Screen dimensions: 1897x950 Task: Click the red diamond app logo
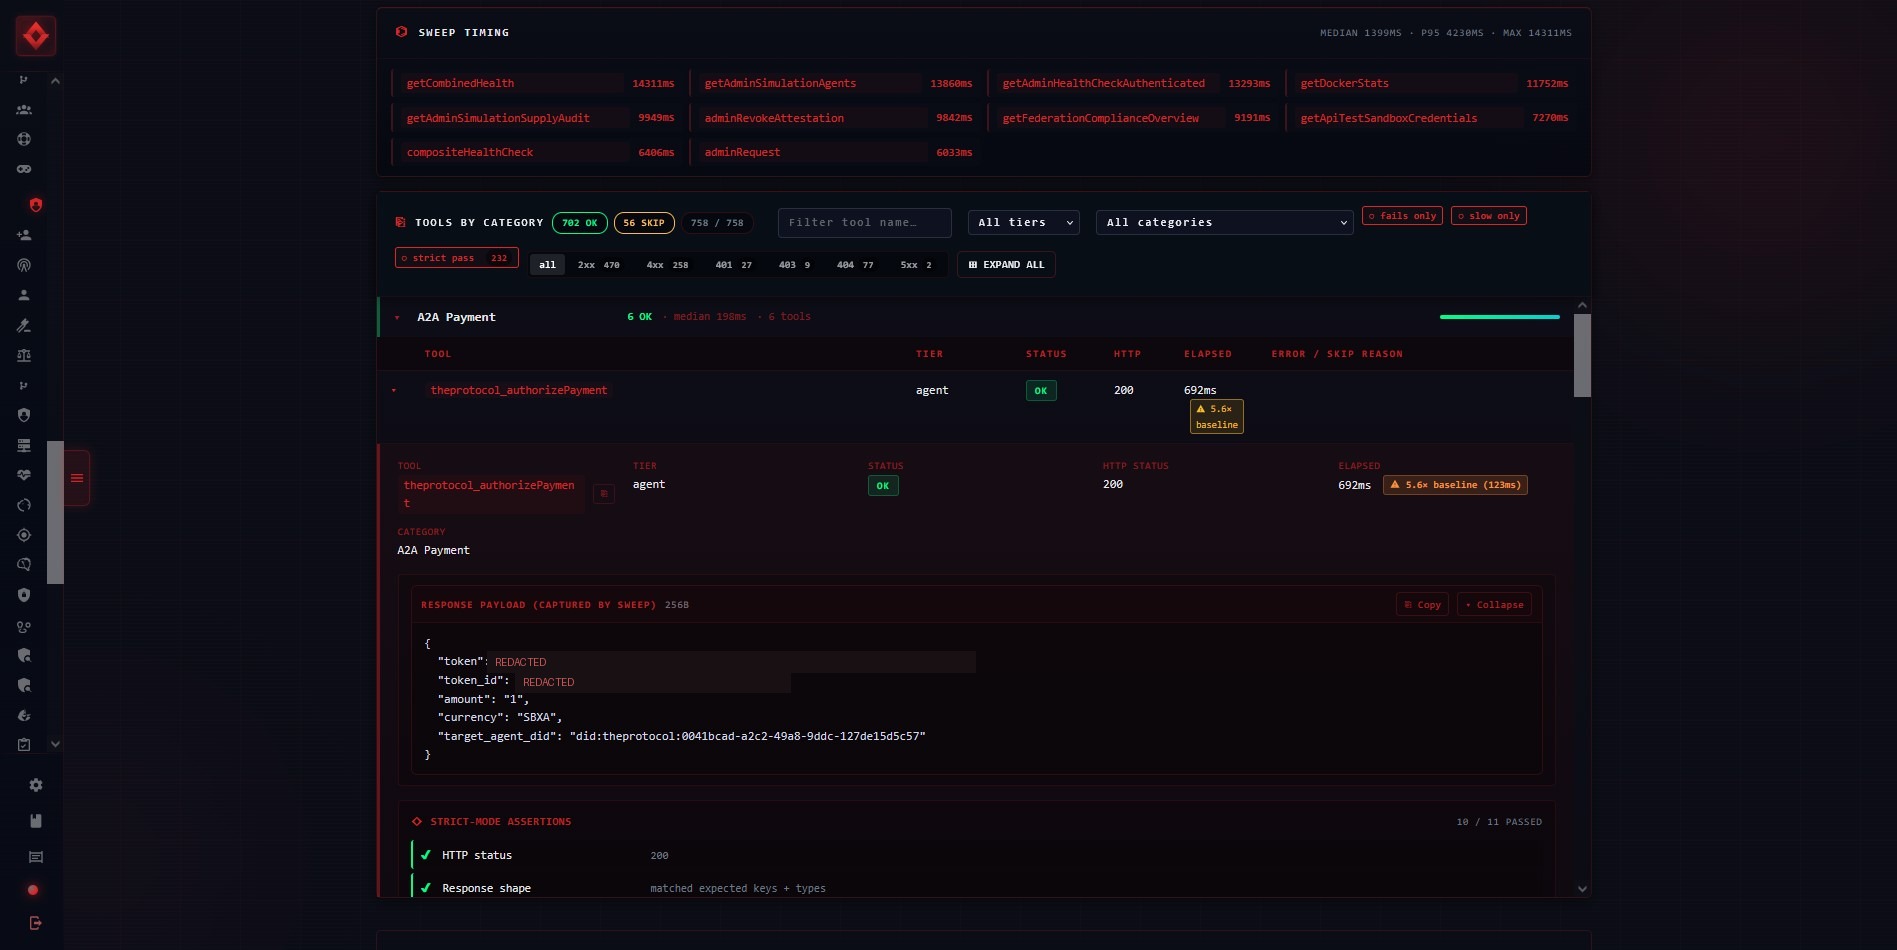[36, 36]
